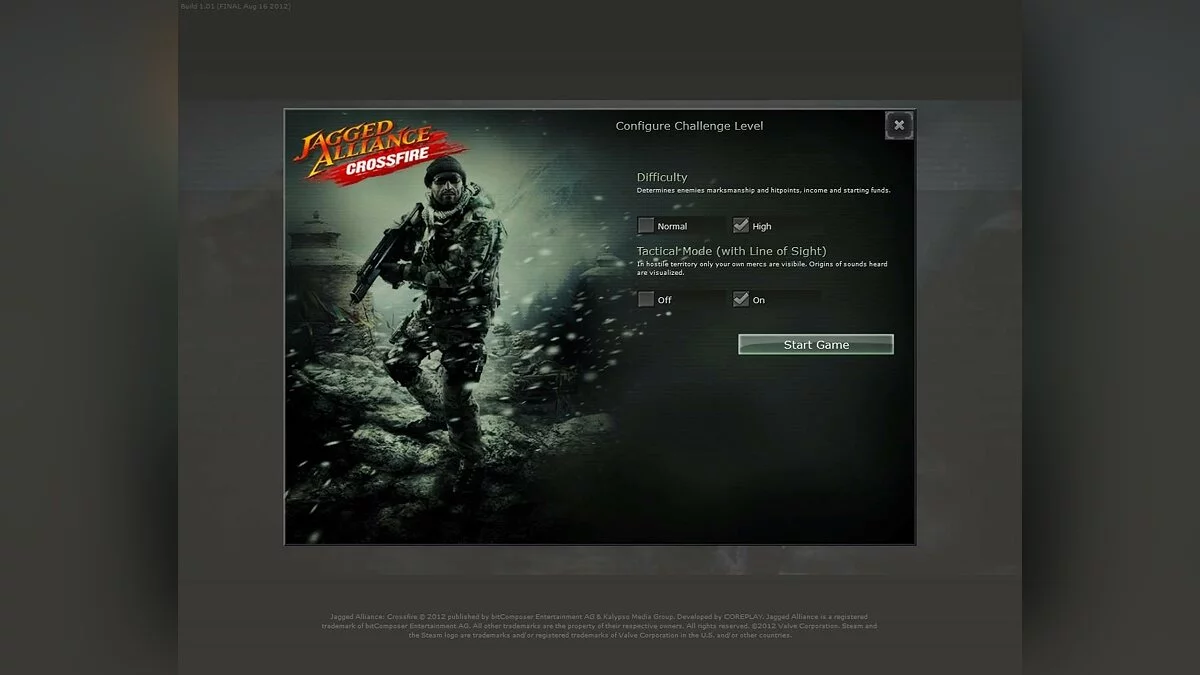Click the difficulty description about enemies marksmanship

pyautogui.click(x=763, y=190)
